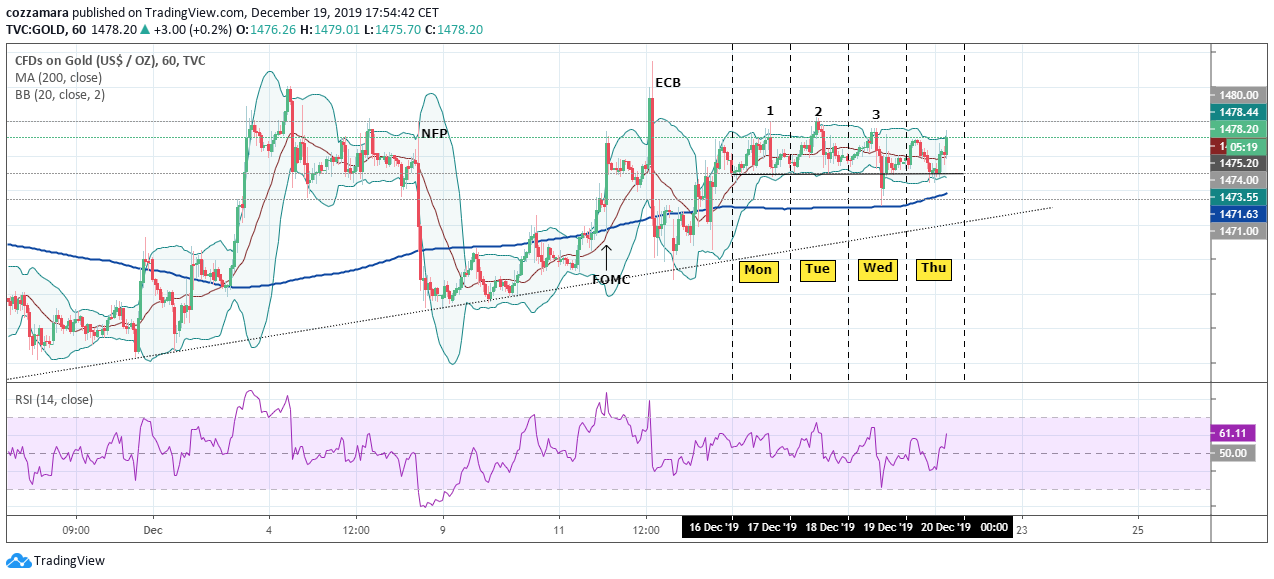Screen dimensions: 1274x579
Task: Click the 19 Dec '19 date marker
Action: [x=887, y=527]
